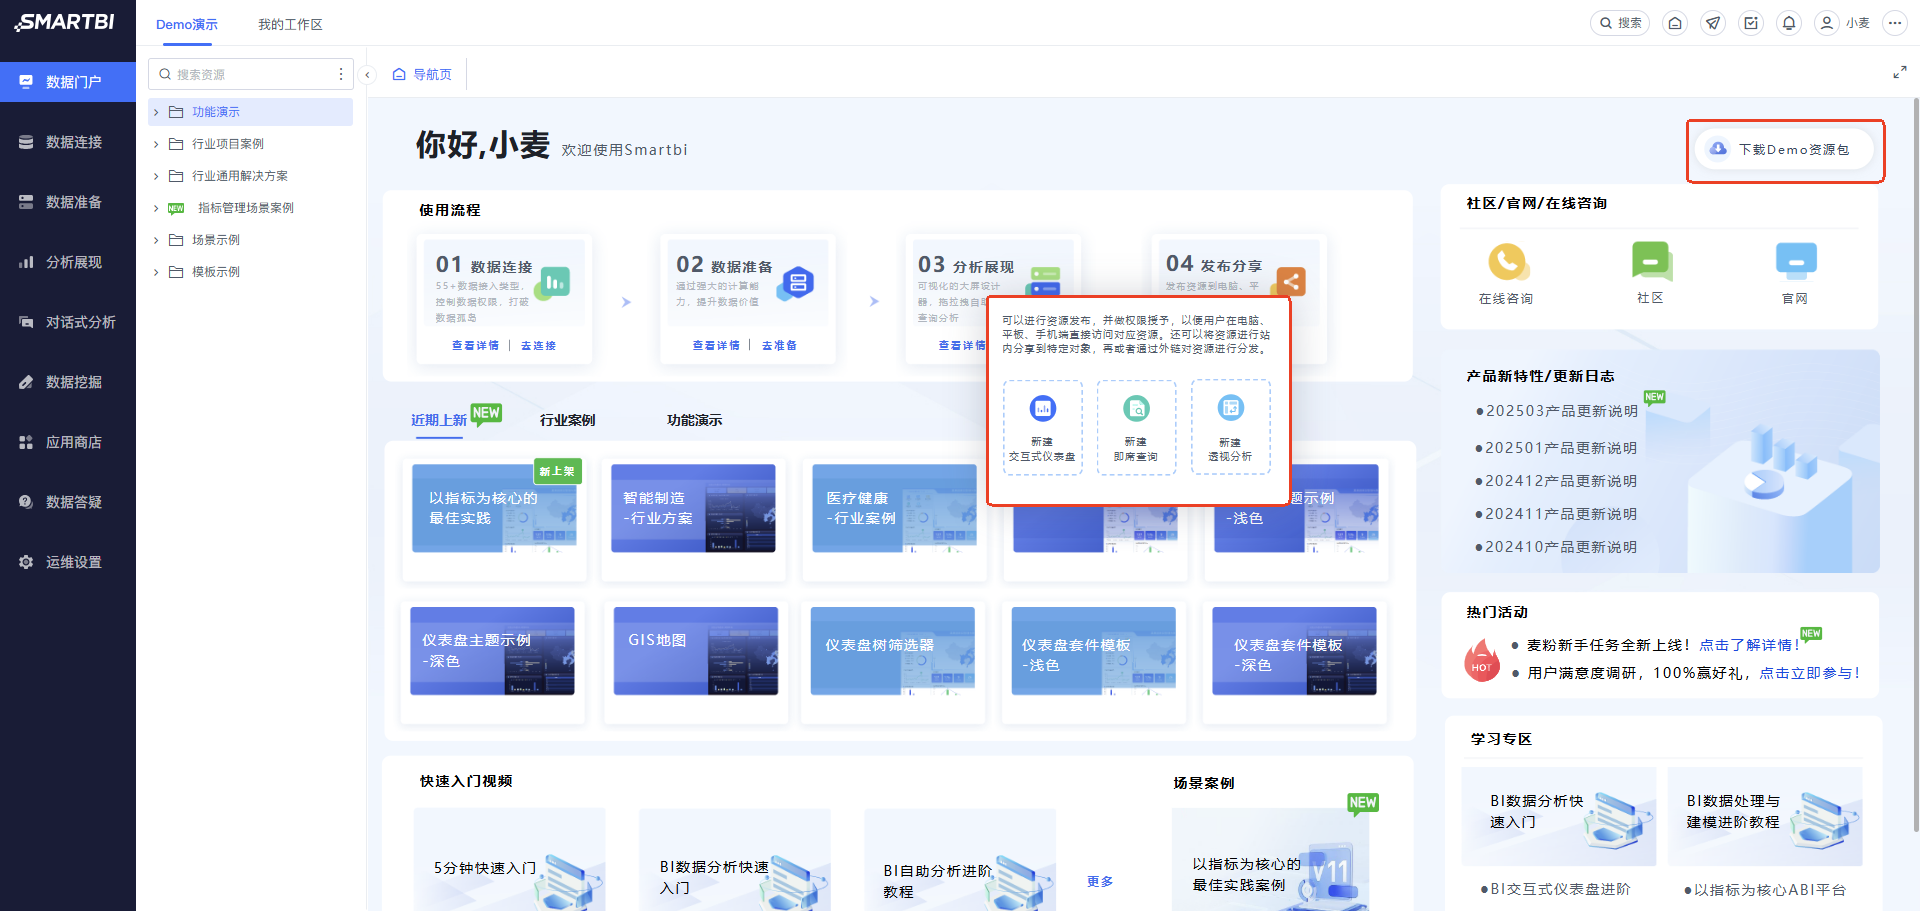Screen dimensions: 1920x911
Task: Open the GIS地图 thumbnail
Action: coord(695,651)
